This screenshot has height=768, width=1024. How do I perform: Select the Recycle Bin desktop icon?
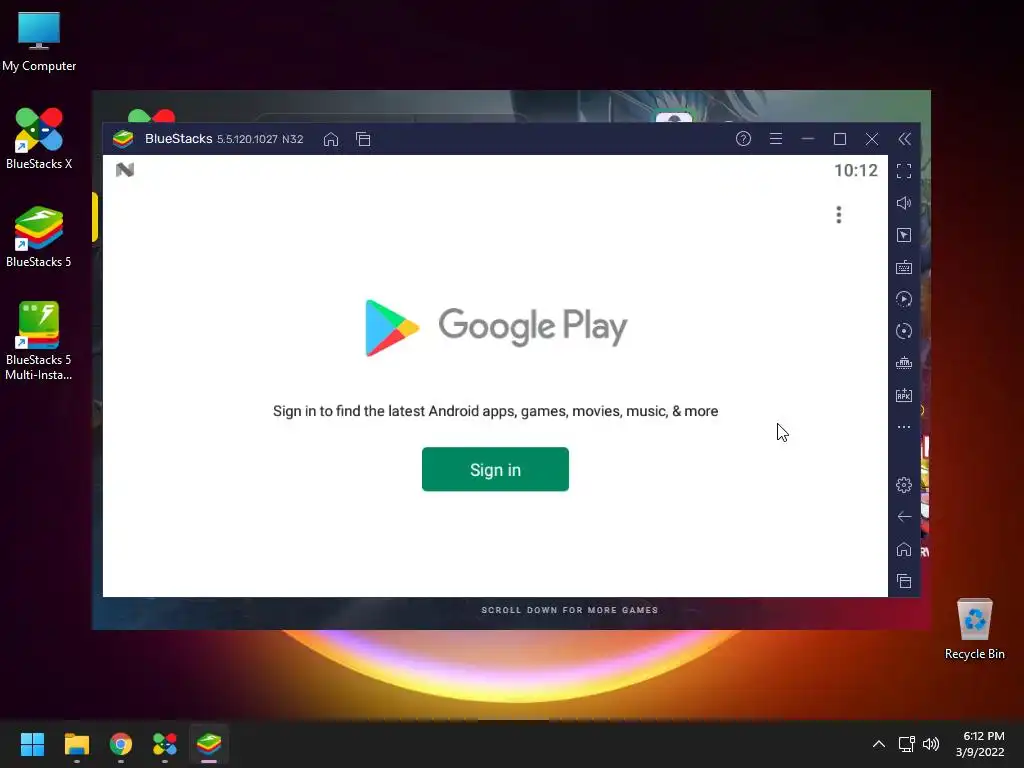pos(974,630)
